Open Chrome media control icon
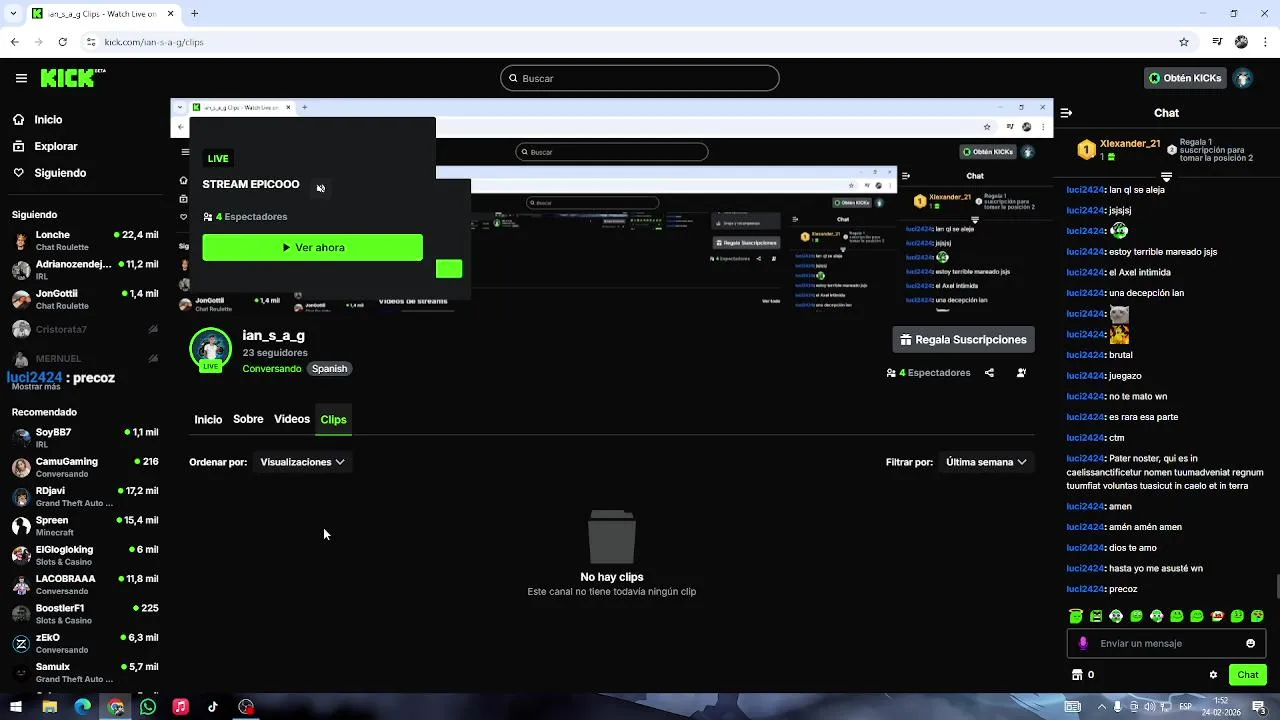The image size is (1280, 720). 1217,42
